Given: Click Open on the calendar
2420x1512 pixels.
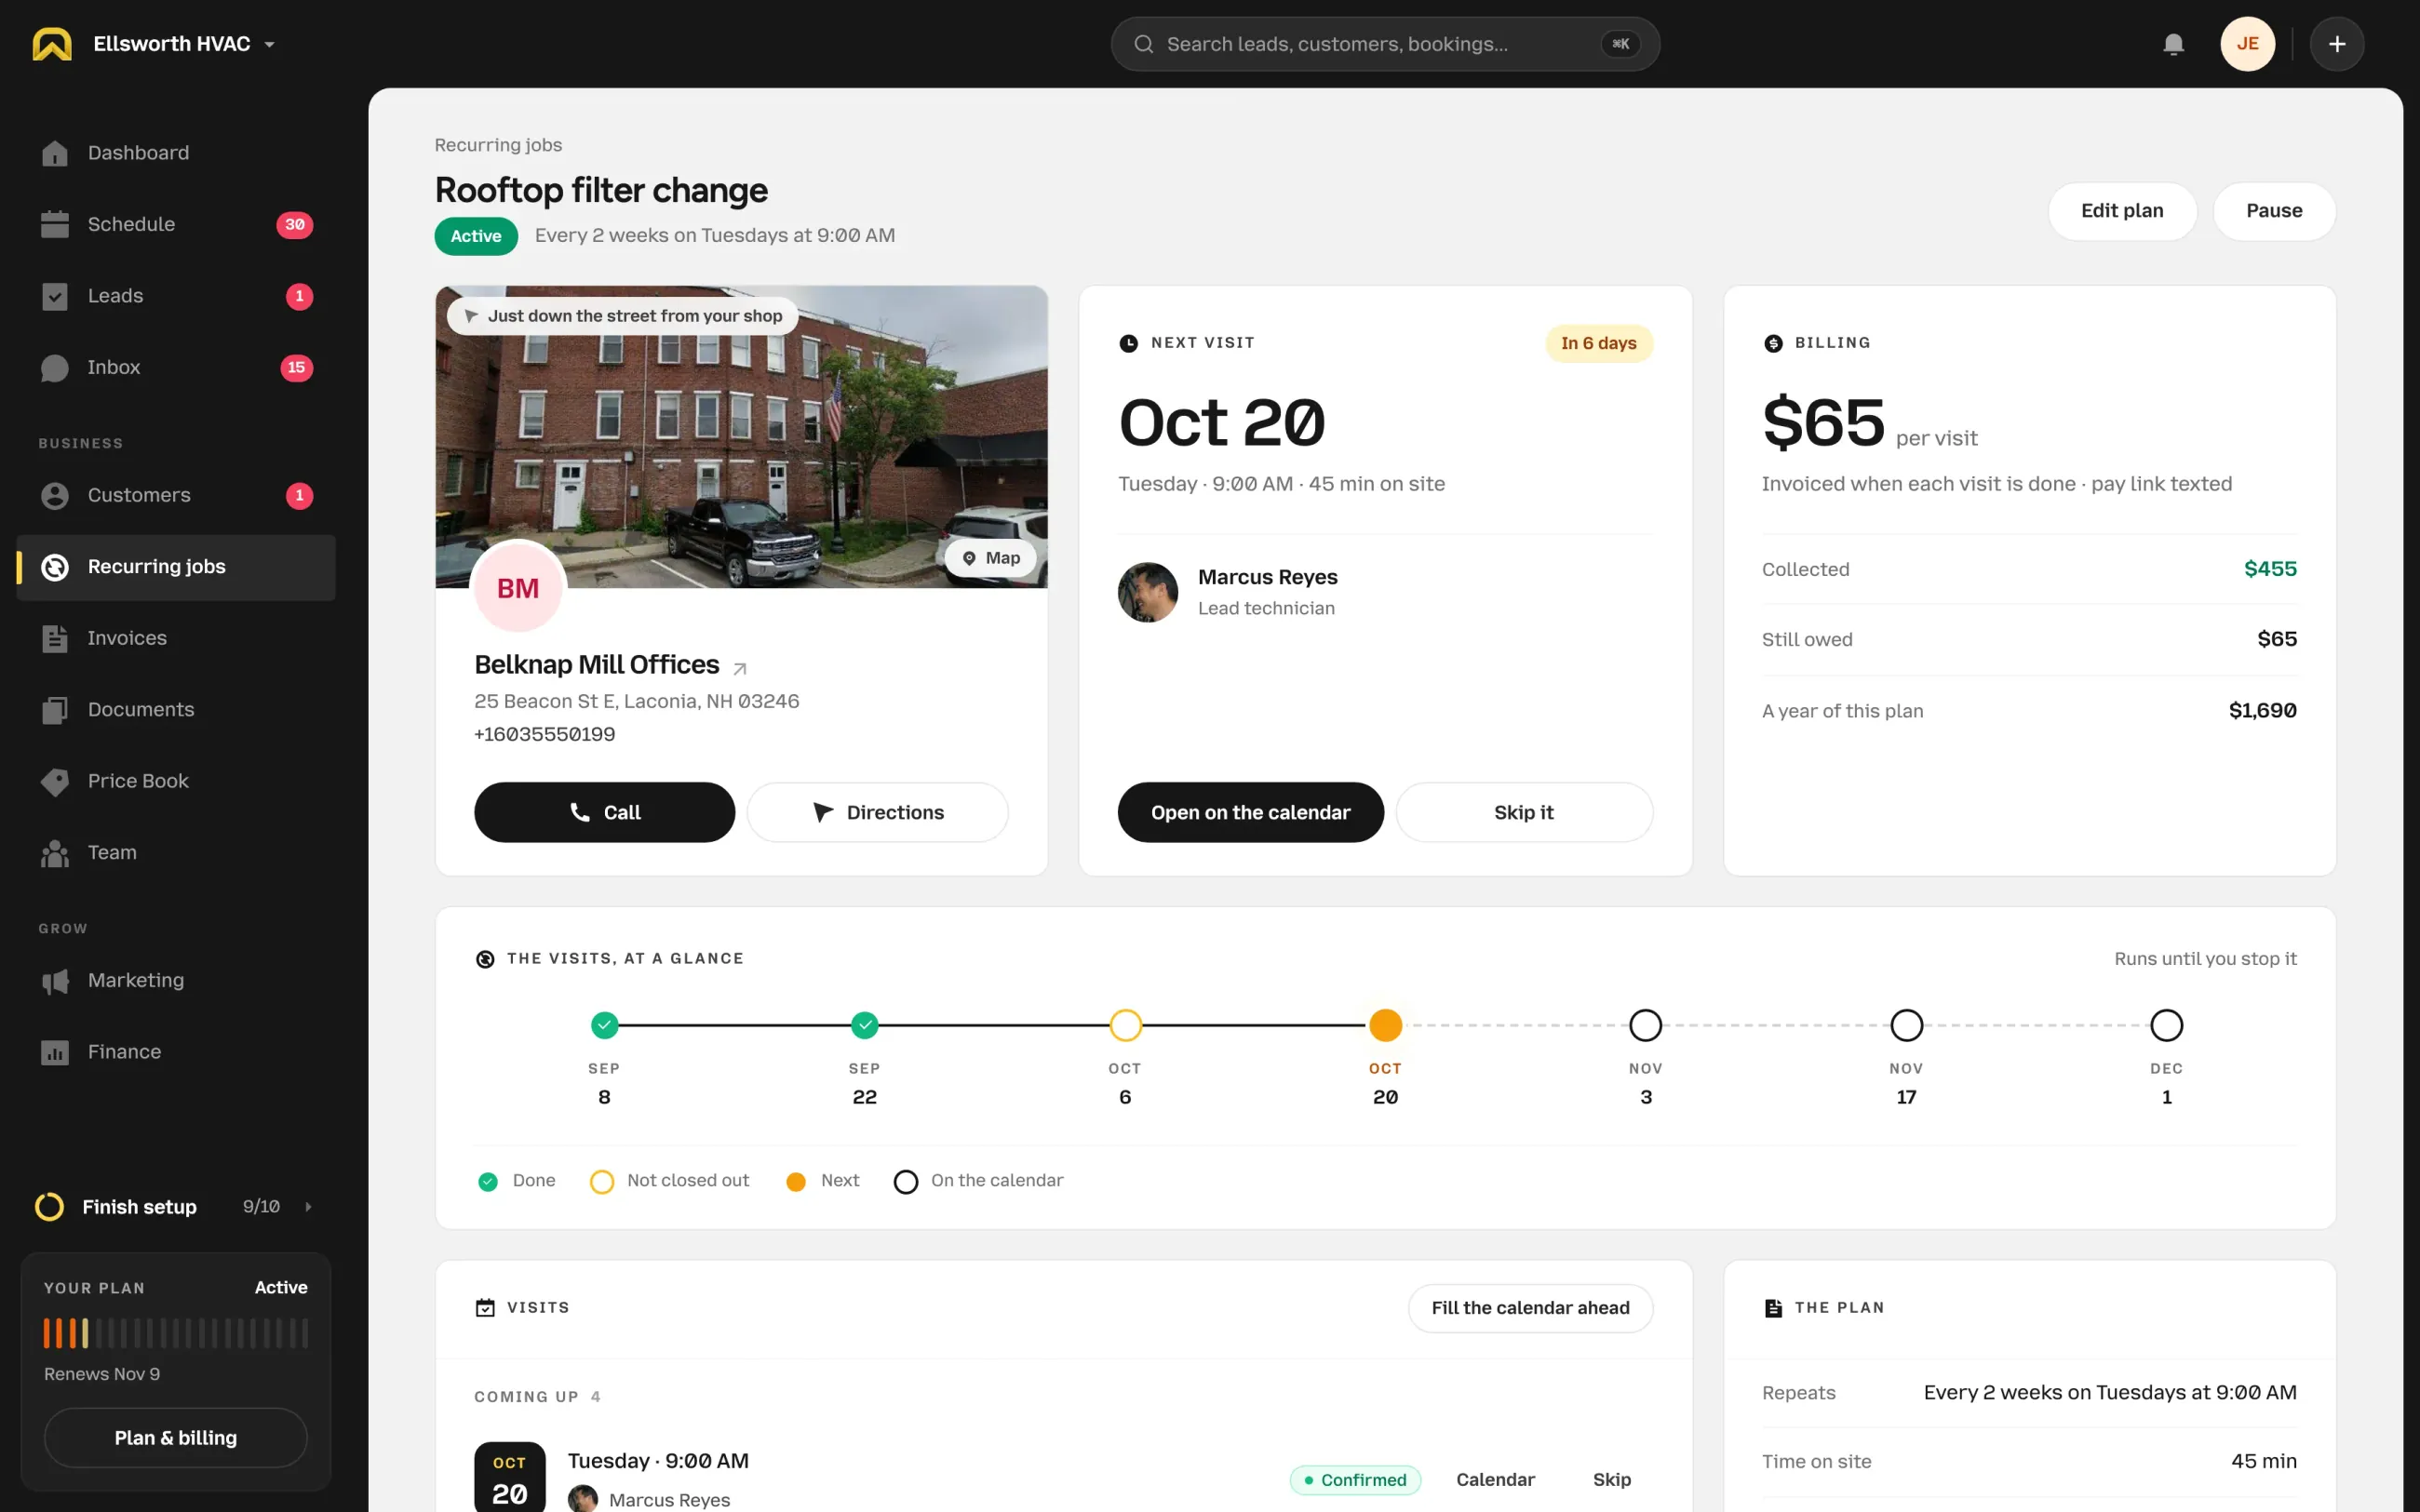Looking at the screenshot, I should pyautogui.click(x=1250, y=812).
